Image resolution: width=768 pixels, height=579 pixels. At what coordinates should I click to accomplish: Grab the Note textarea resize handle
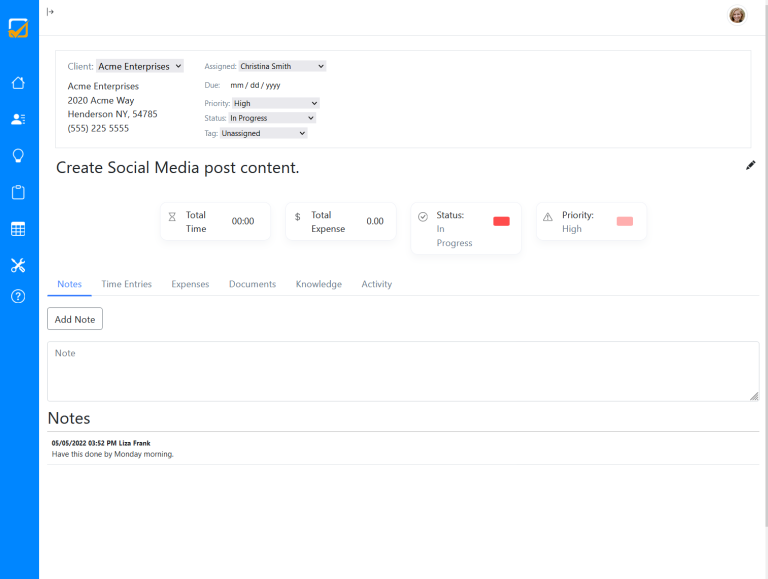point(754,396)
